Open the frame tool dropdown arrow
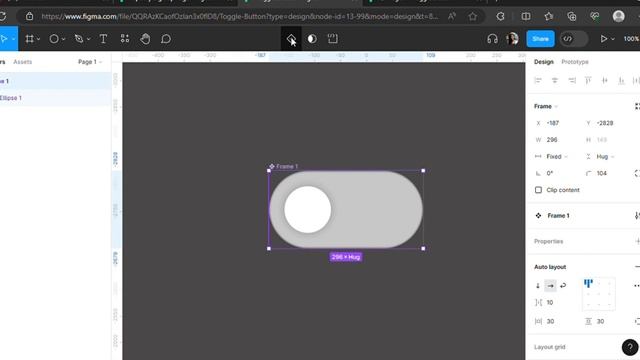The width and height of the screenshot is (640, 360). [38, 39]
